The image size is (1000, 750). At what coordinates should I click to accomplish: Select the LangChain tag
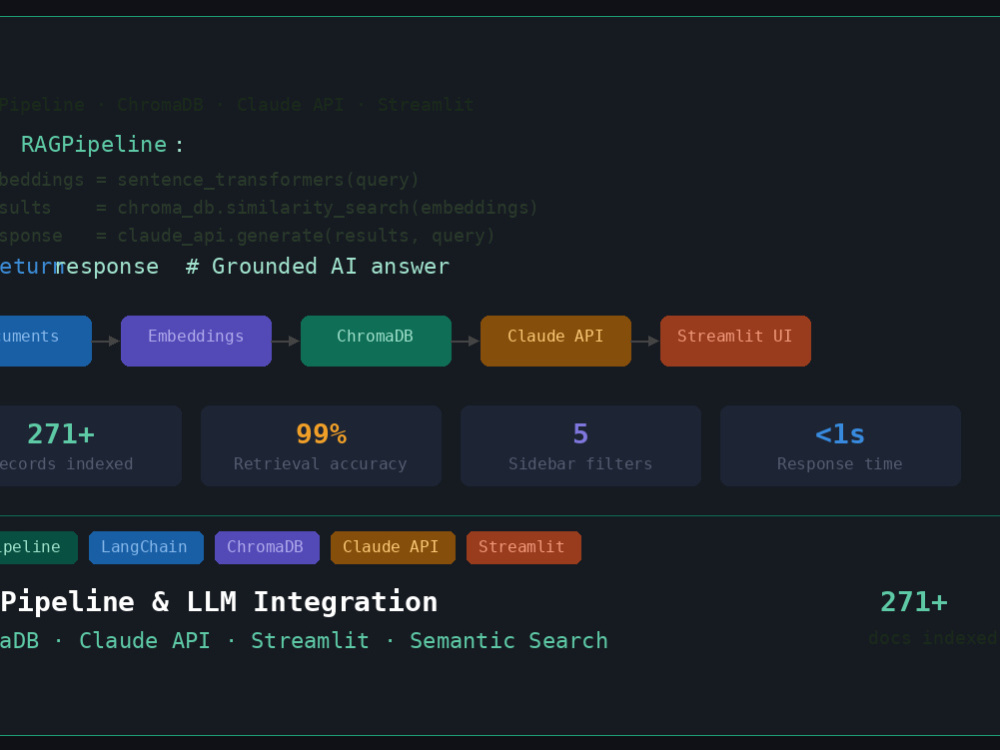[146, 547]
